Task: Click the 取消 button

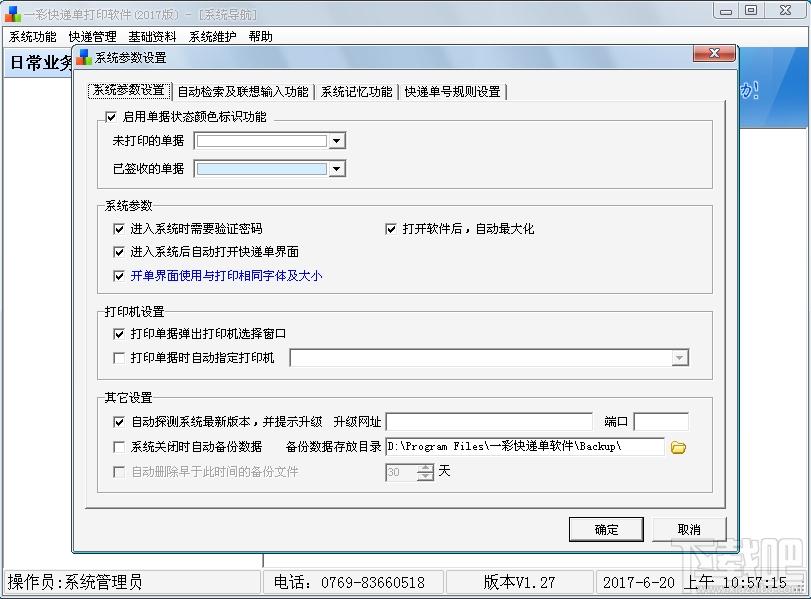Action: pos(689,529)
